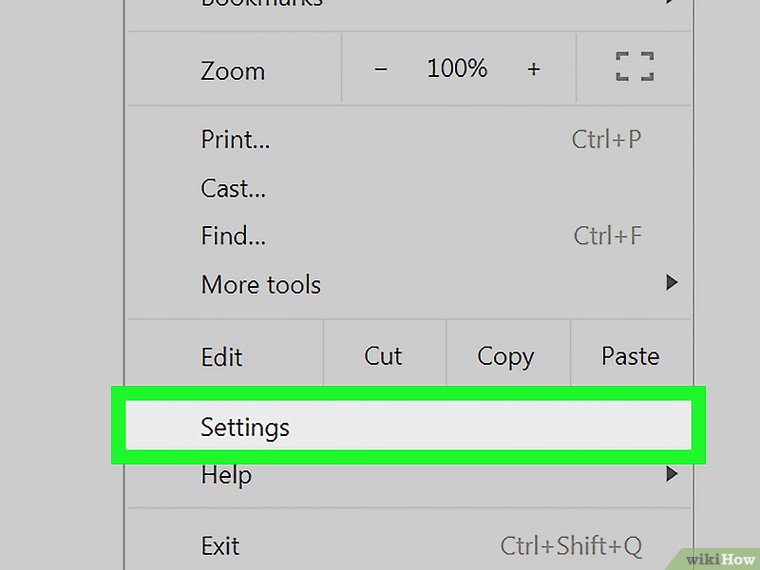Expand the More tools submenu arrow
Screen dimensions: 760x570
(x=672, y=284)
